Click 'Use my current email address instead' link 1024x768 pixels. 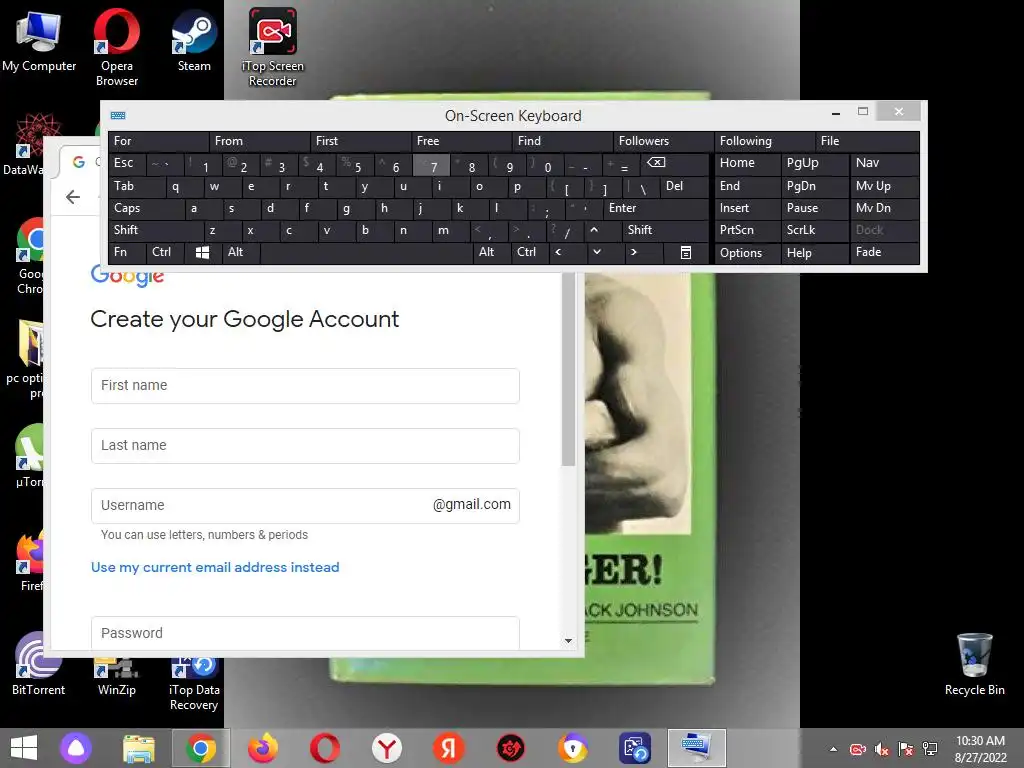coord(215,568)
